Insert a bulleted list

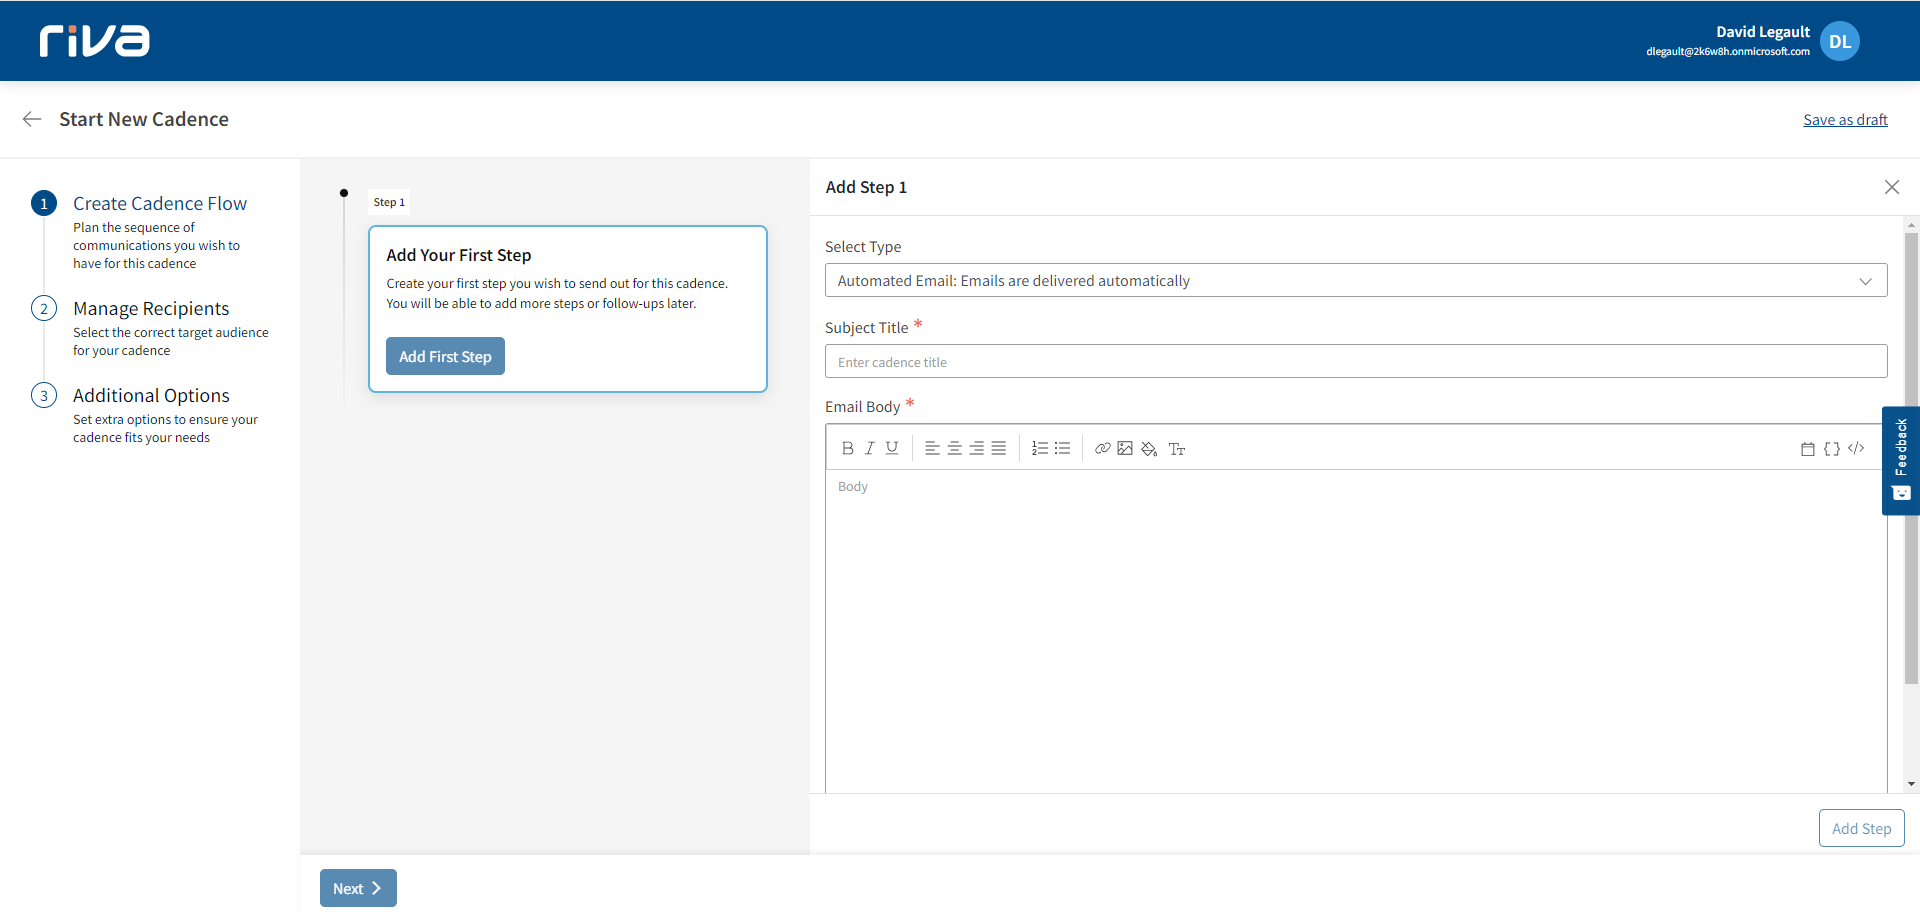1062,449
